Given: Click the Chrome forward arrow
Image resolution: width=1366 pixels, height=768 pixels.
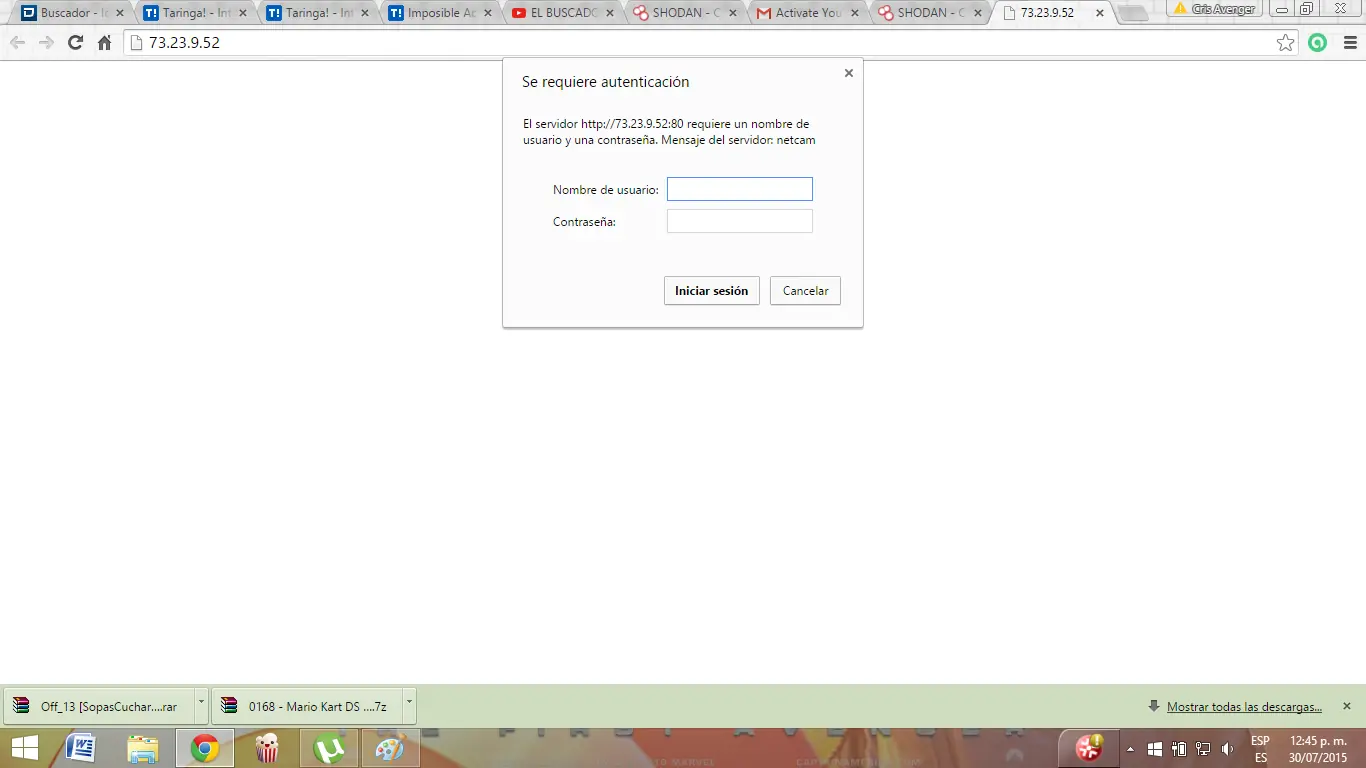Looking at the screenshot, I should click(46, 43).
